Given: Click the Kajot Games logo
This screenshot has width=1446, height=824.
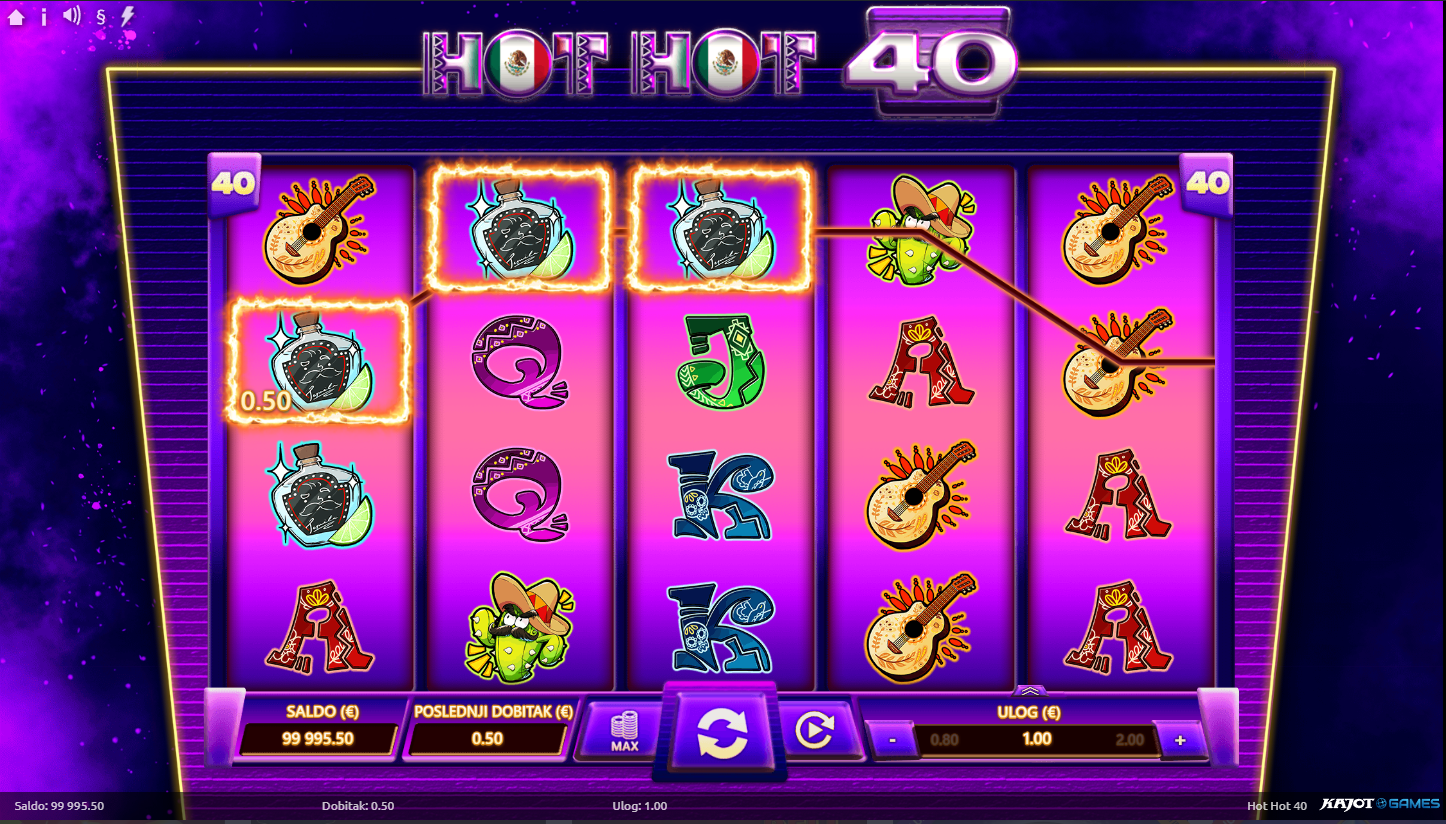Looking at the screenshot, I should 1381,805.
